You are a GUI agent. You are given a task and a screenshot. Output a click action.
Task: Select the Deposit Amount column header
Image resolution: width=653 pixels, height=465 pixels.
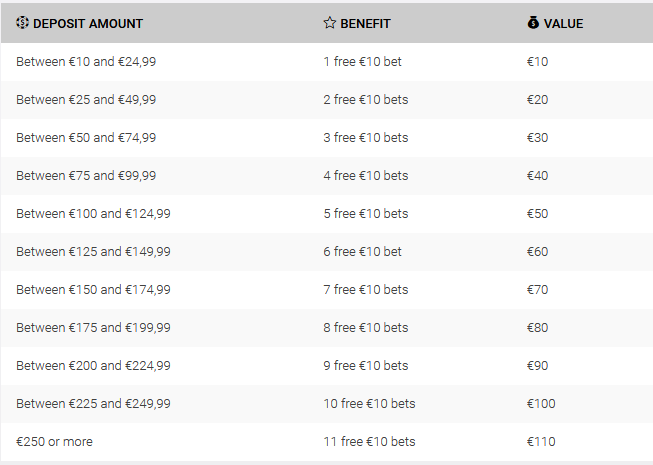(88, 24)
